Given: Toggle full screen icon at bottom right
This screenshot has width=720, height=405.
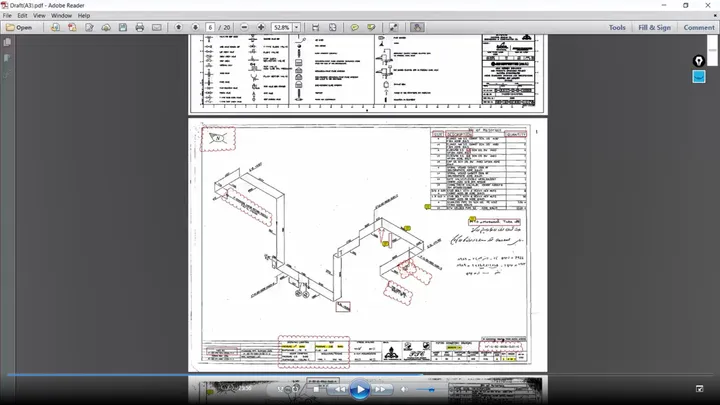Looking at the screenshot, I should click(699, 389).
